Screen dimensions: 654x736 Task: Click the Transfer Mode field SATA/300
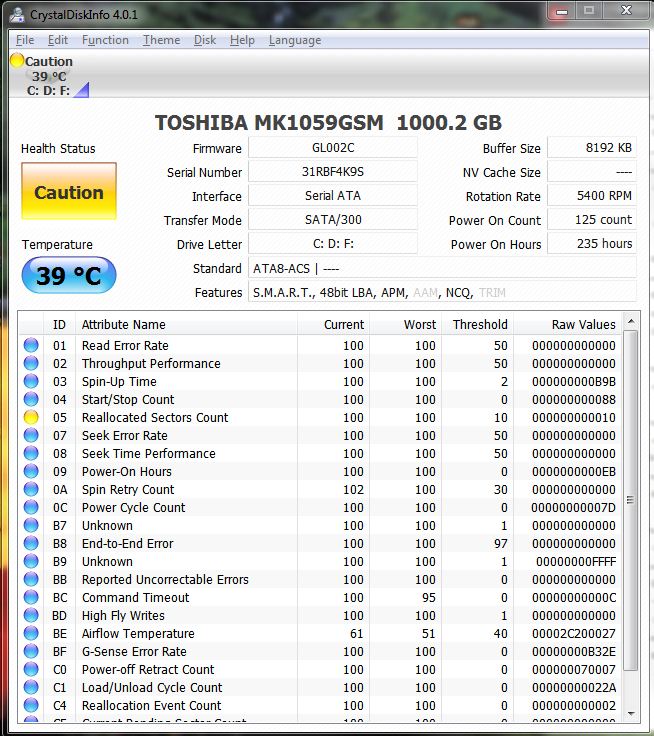[333, 220]
